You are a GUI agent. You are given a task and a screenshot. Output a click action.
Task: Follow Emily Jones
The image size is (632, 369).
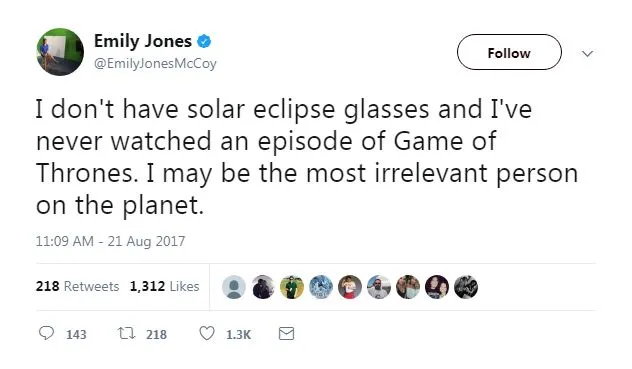click(x=509, y=52)
